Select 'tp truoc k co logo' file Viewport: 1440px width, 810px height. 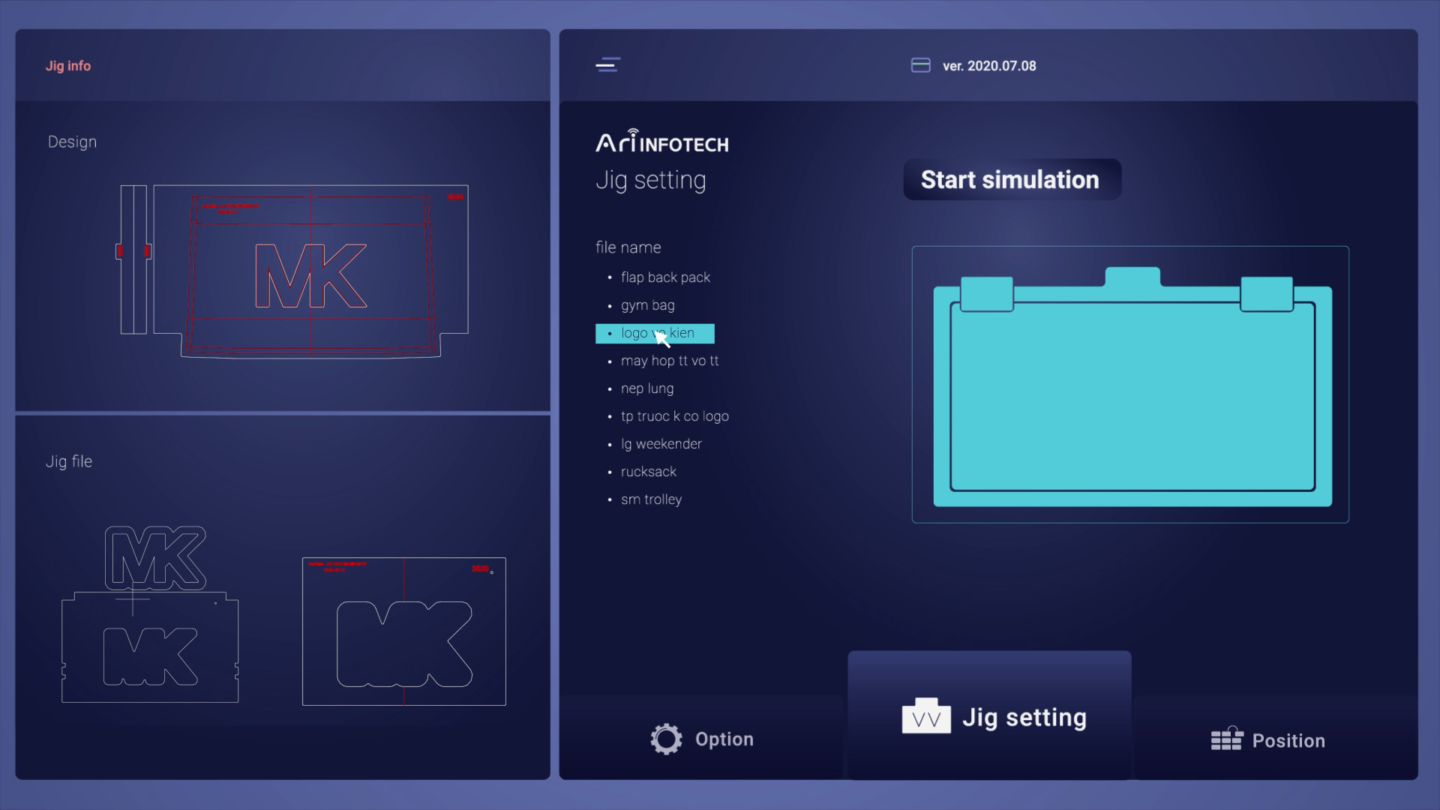[x=674, y=416]
